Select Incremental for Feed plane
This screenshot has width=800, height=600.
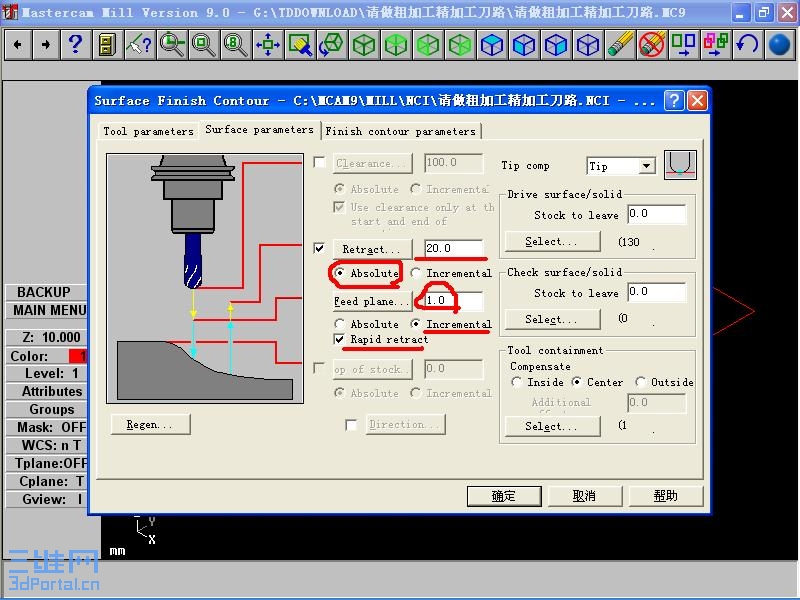pyautogui.click(x=416, y=324)
